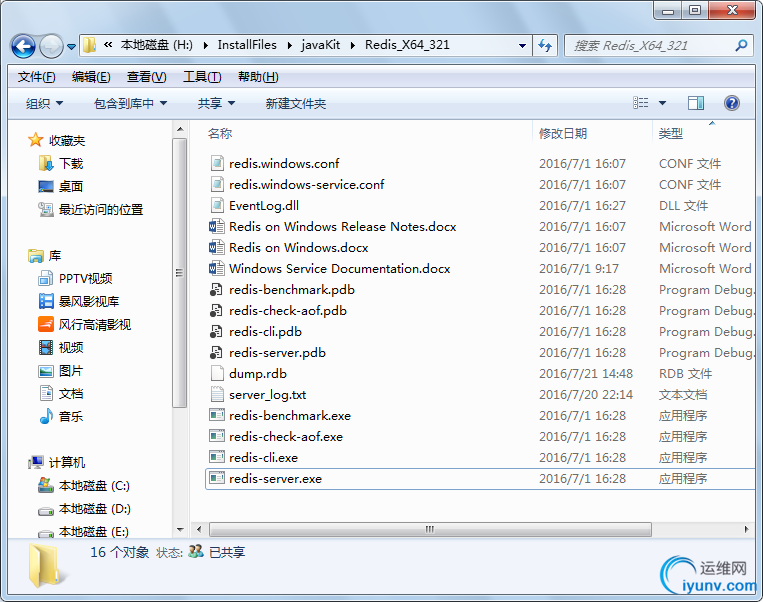The height and width of the screenshot is (602, 763).
Task: Open 桌面 in favorites
Action: (x=71, y=186)
